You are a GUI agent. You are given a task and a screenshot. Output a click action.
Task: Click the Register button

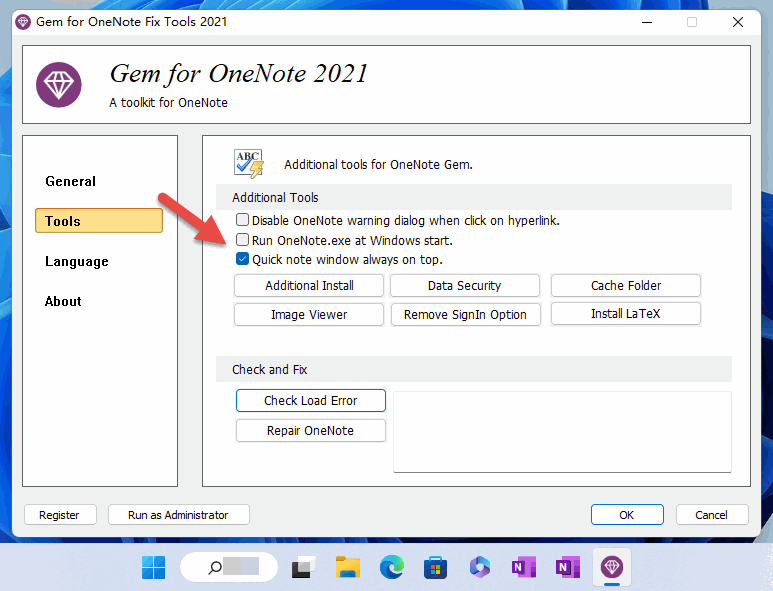pyautogui.click(x=60, y=515)
